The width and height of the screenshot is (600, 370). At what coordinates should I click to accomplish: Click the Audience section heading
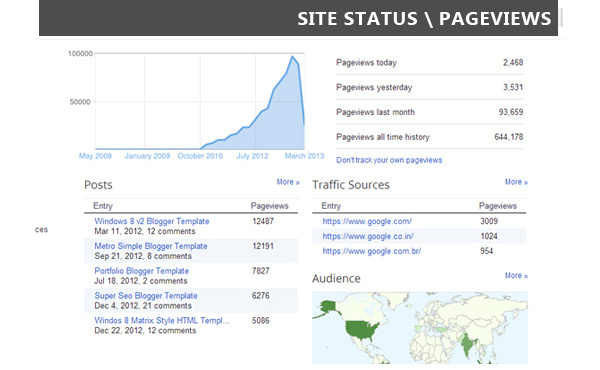tap(336, 279)
